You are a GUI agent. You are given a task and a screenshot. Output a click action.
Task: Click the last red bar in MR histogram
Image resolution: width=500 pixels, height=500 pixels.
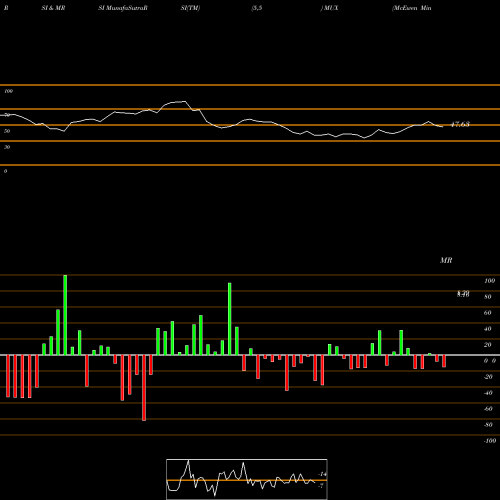(x=444, y=361)
